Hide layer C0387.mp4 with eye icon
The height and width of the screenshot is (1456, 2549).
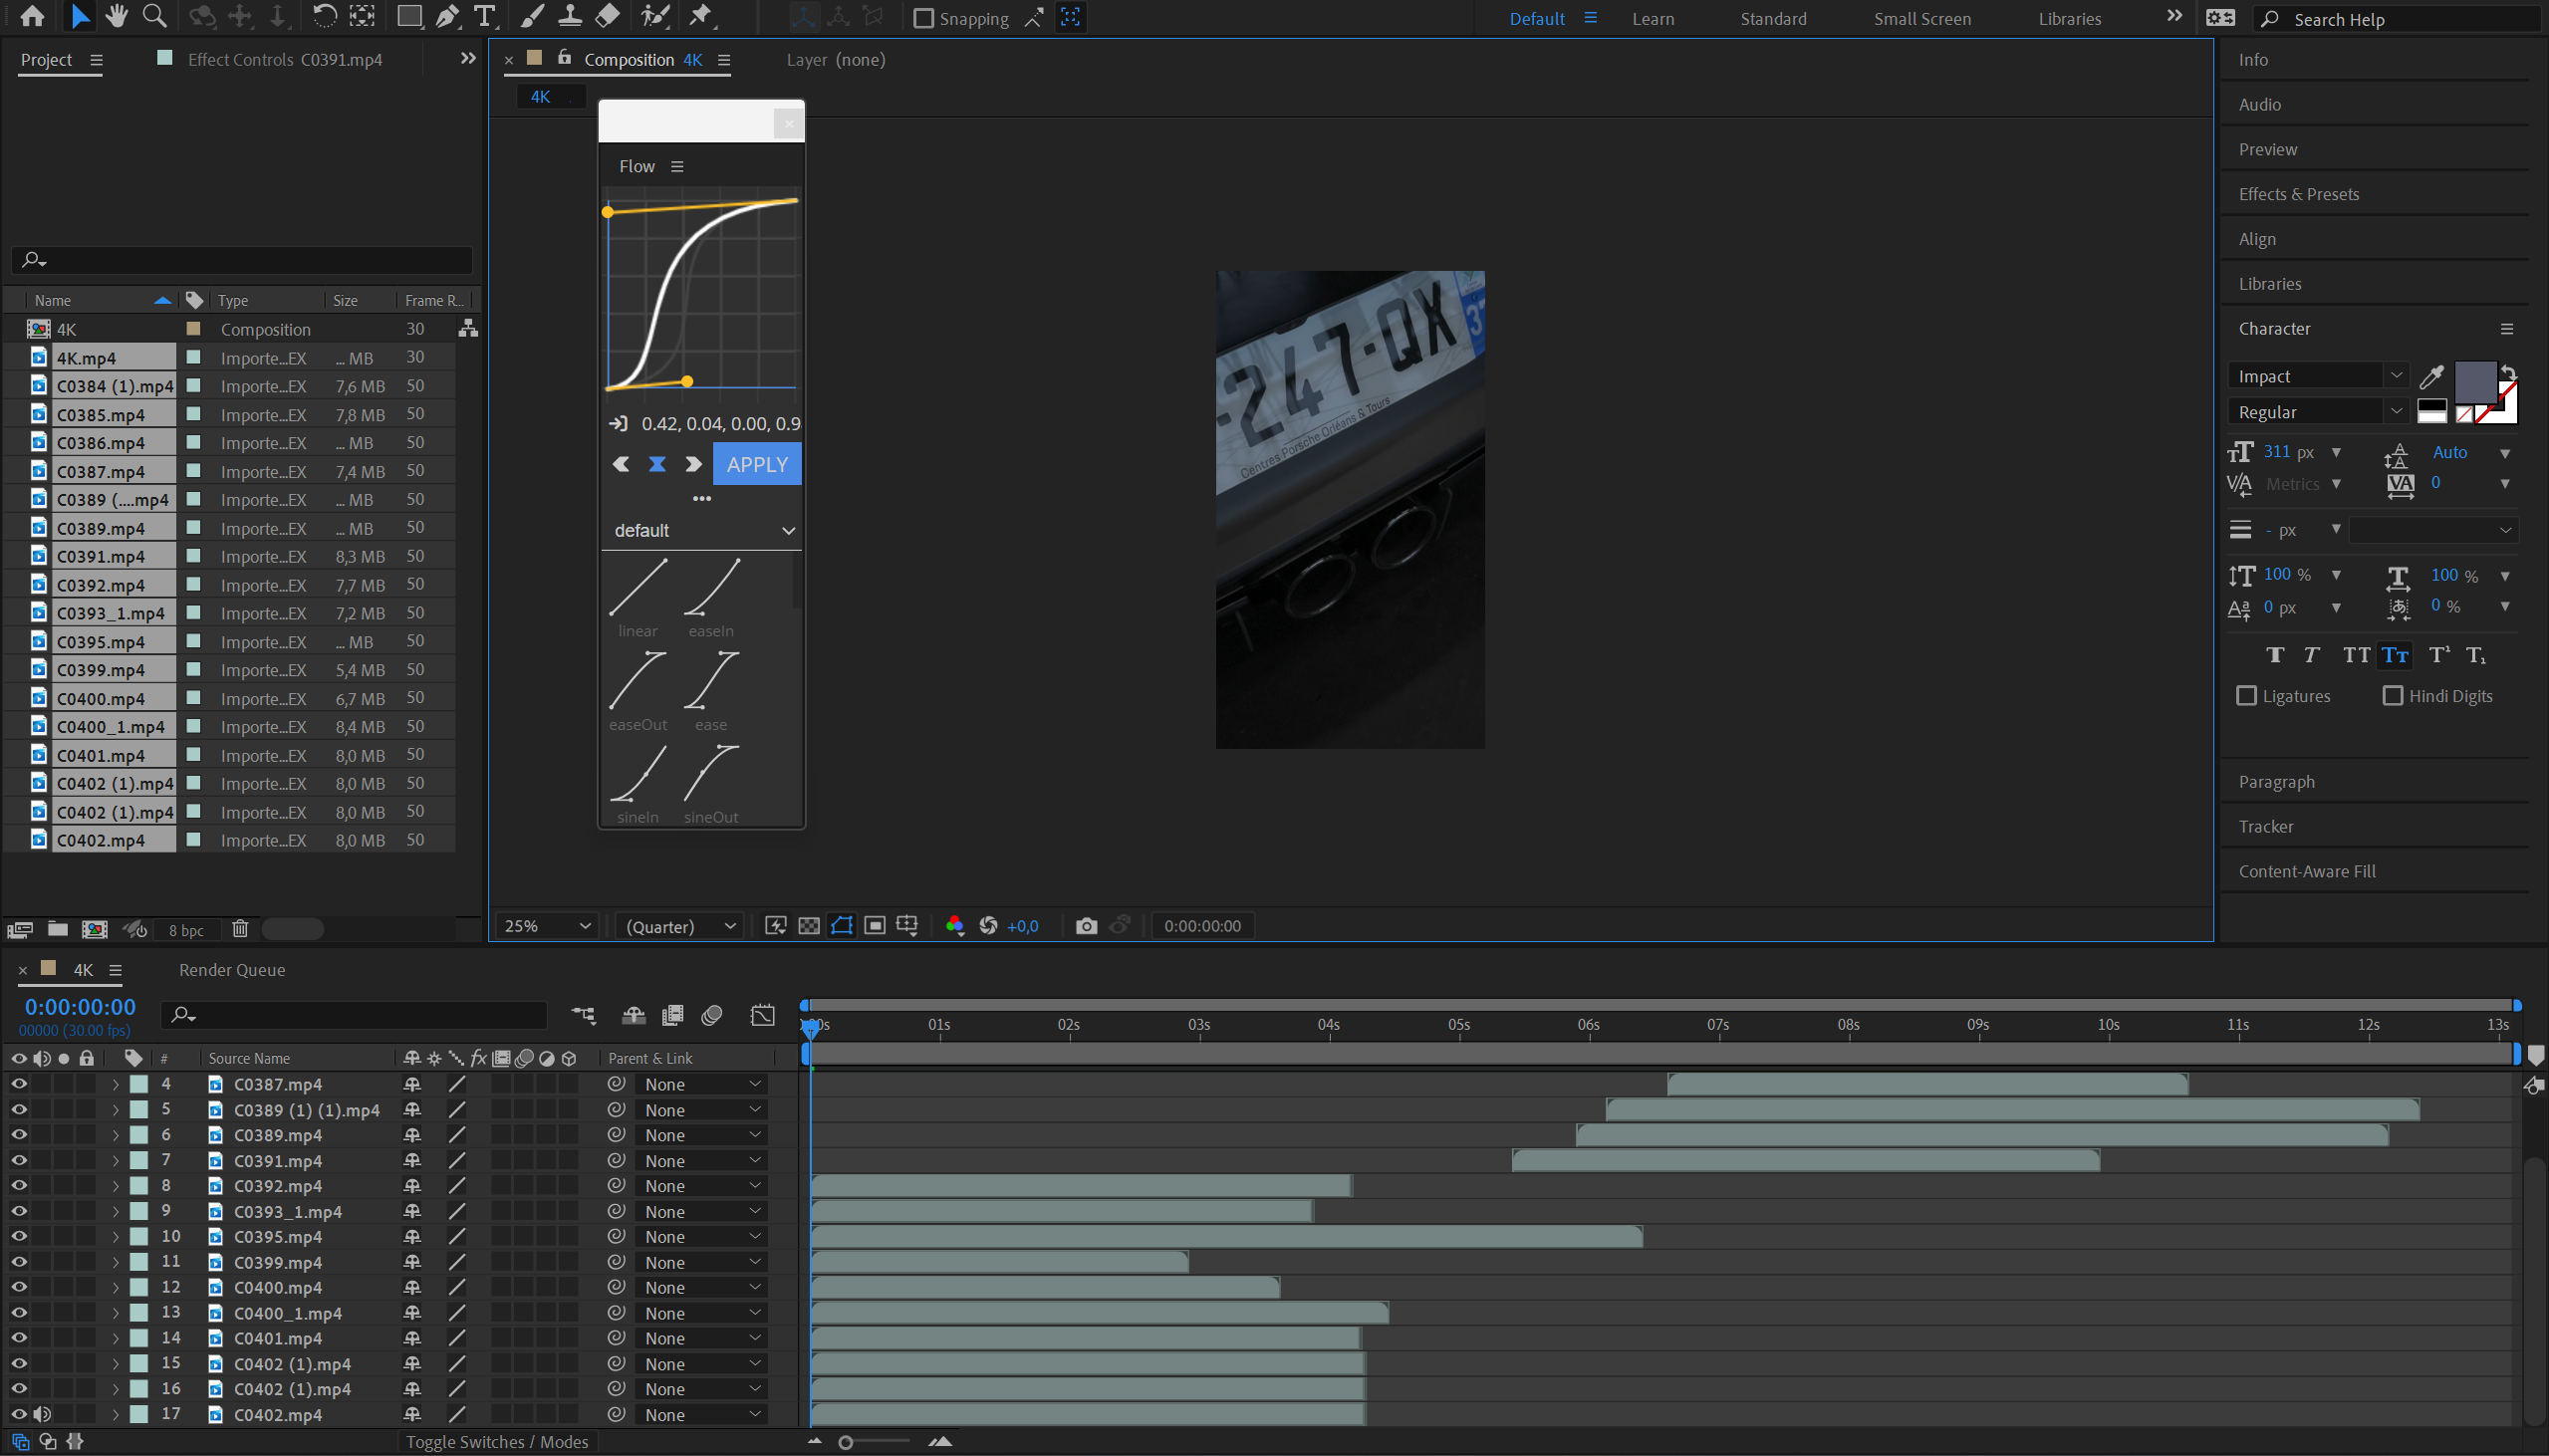point(18,1083)
